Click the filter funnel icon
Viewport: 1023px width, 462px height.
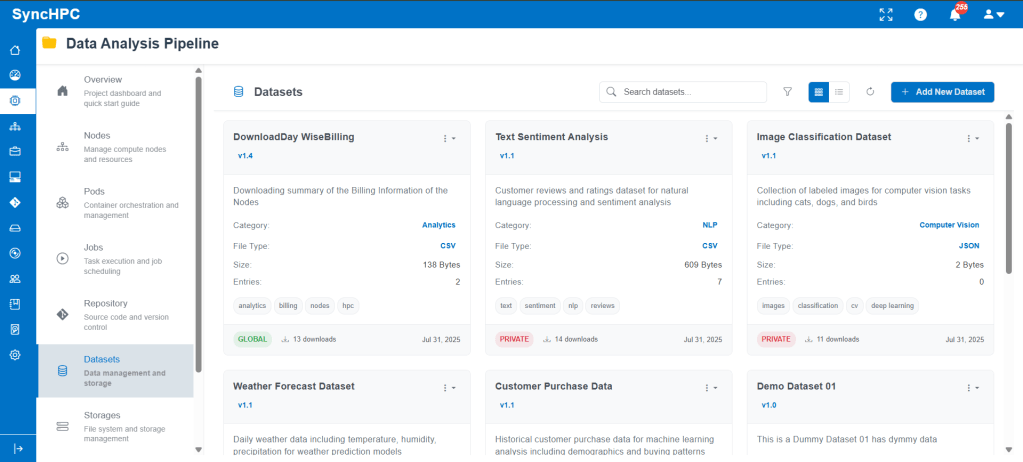pyautogui.click(x=787, y=92)
